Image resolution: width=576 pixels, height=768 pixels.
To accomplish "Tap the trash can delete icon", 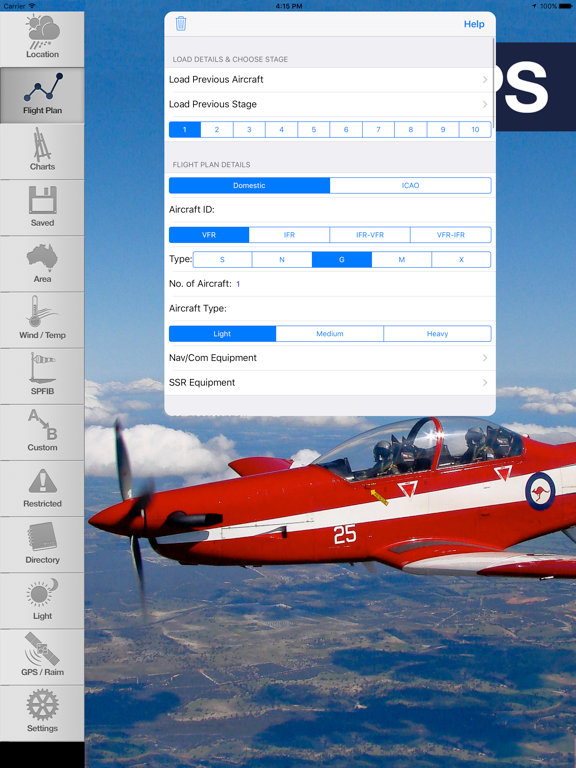I will 181,24.
